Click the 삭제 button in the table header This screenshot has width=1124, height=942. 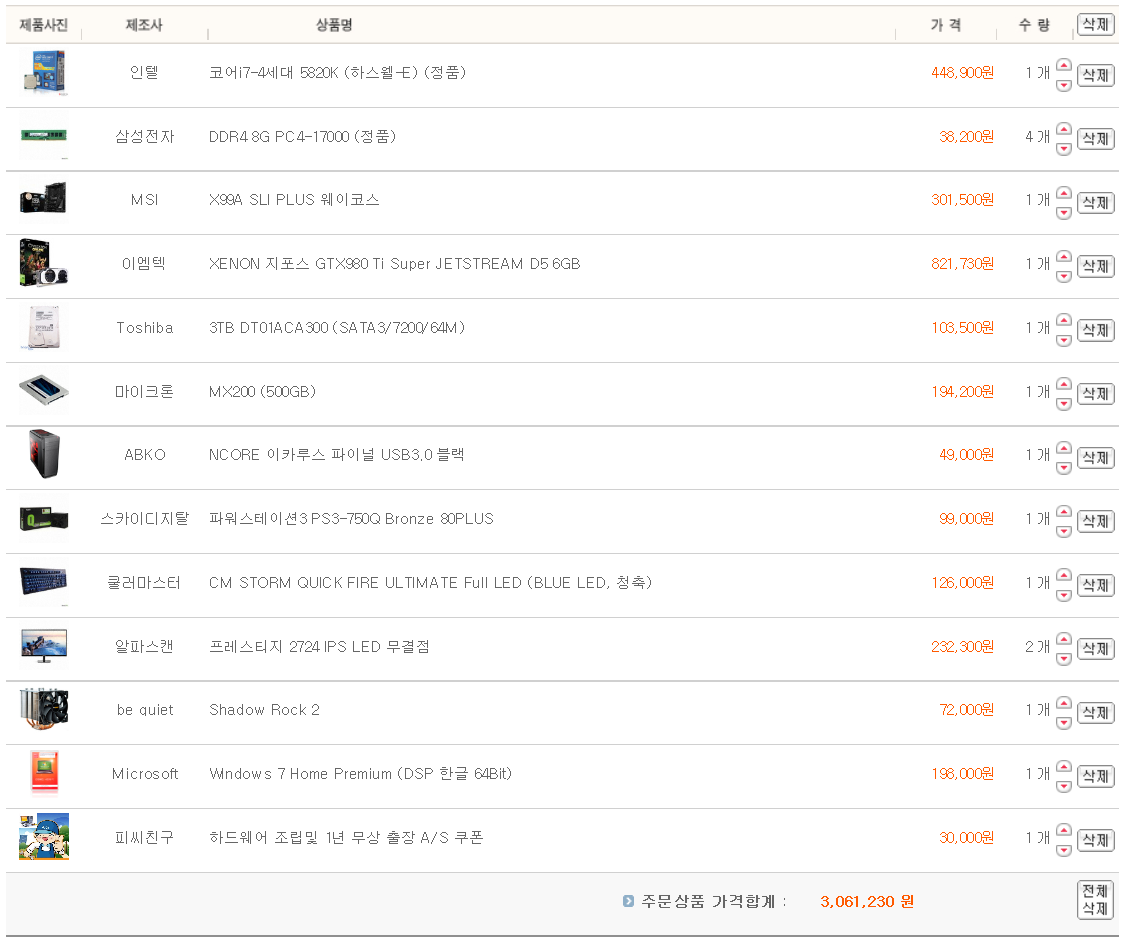click(x=1095, y=24)
